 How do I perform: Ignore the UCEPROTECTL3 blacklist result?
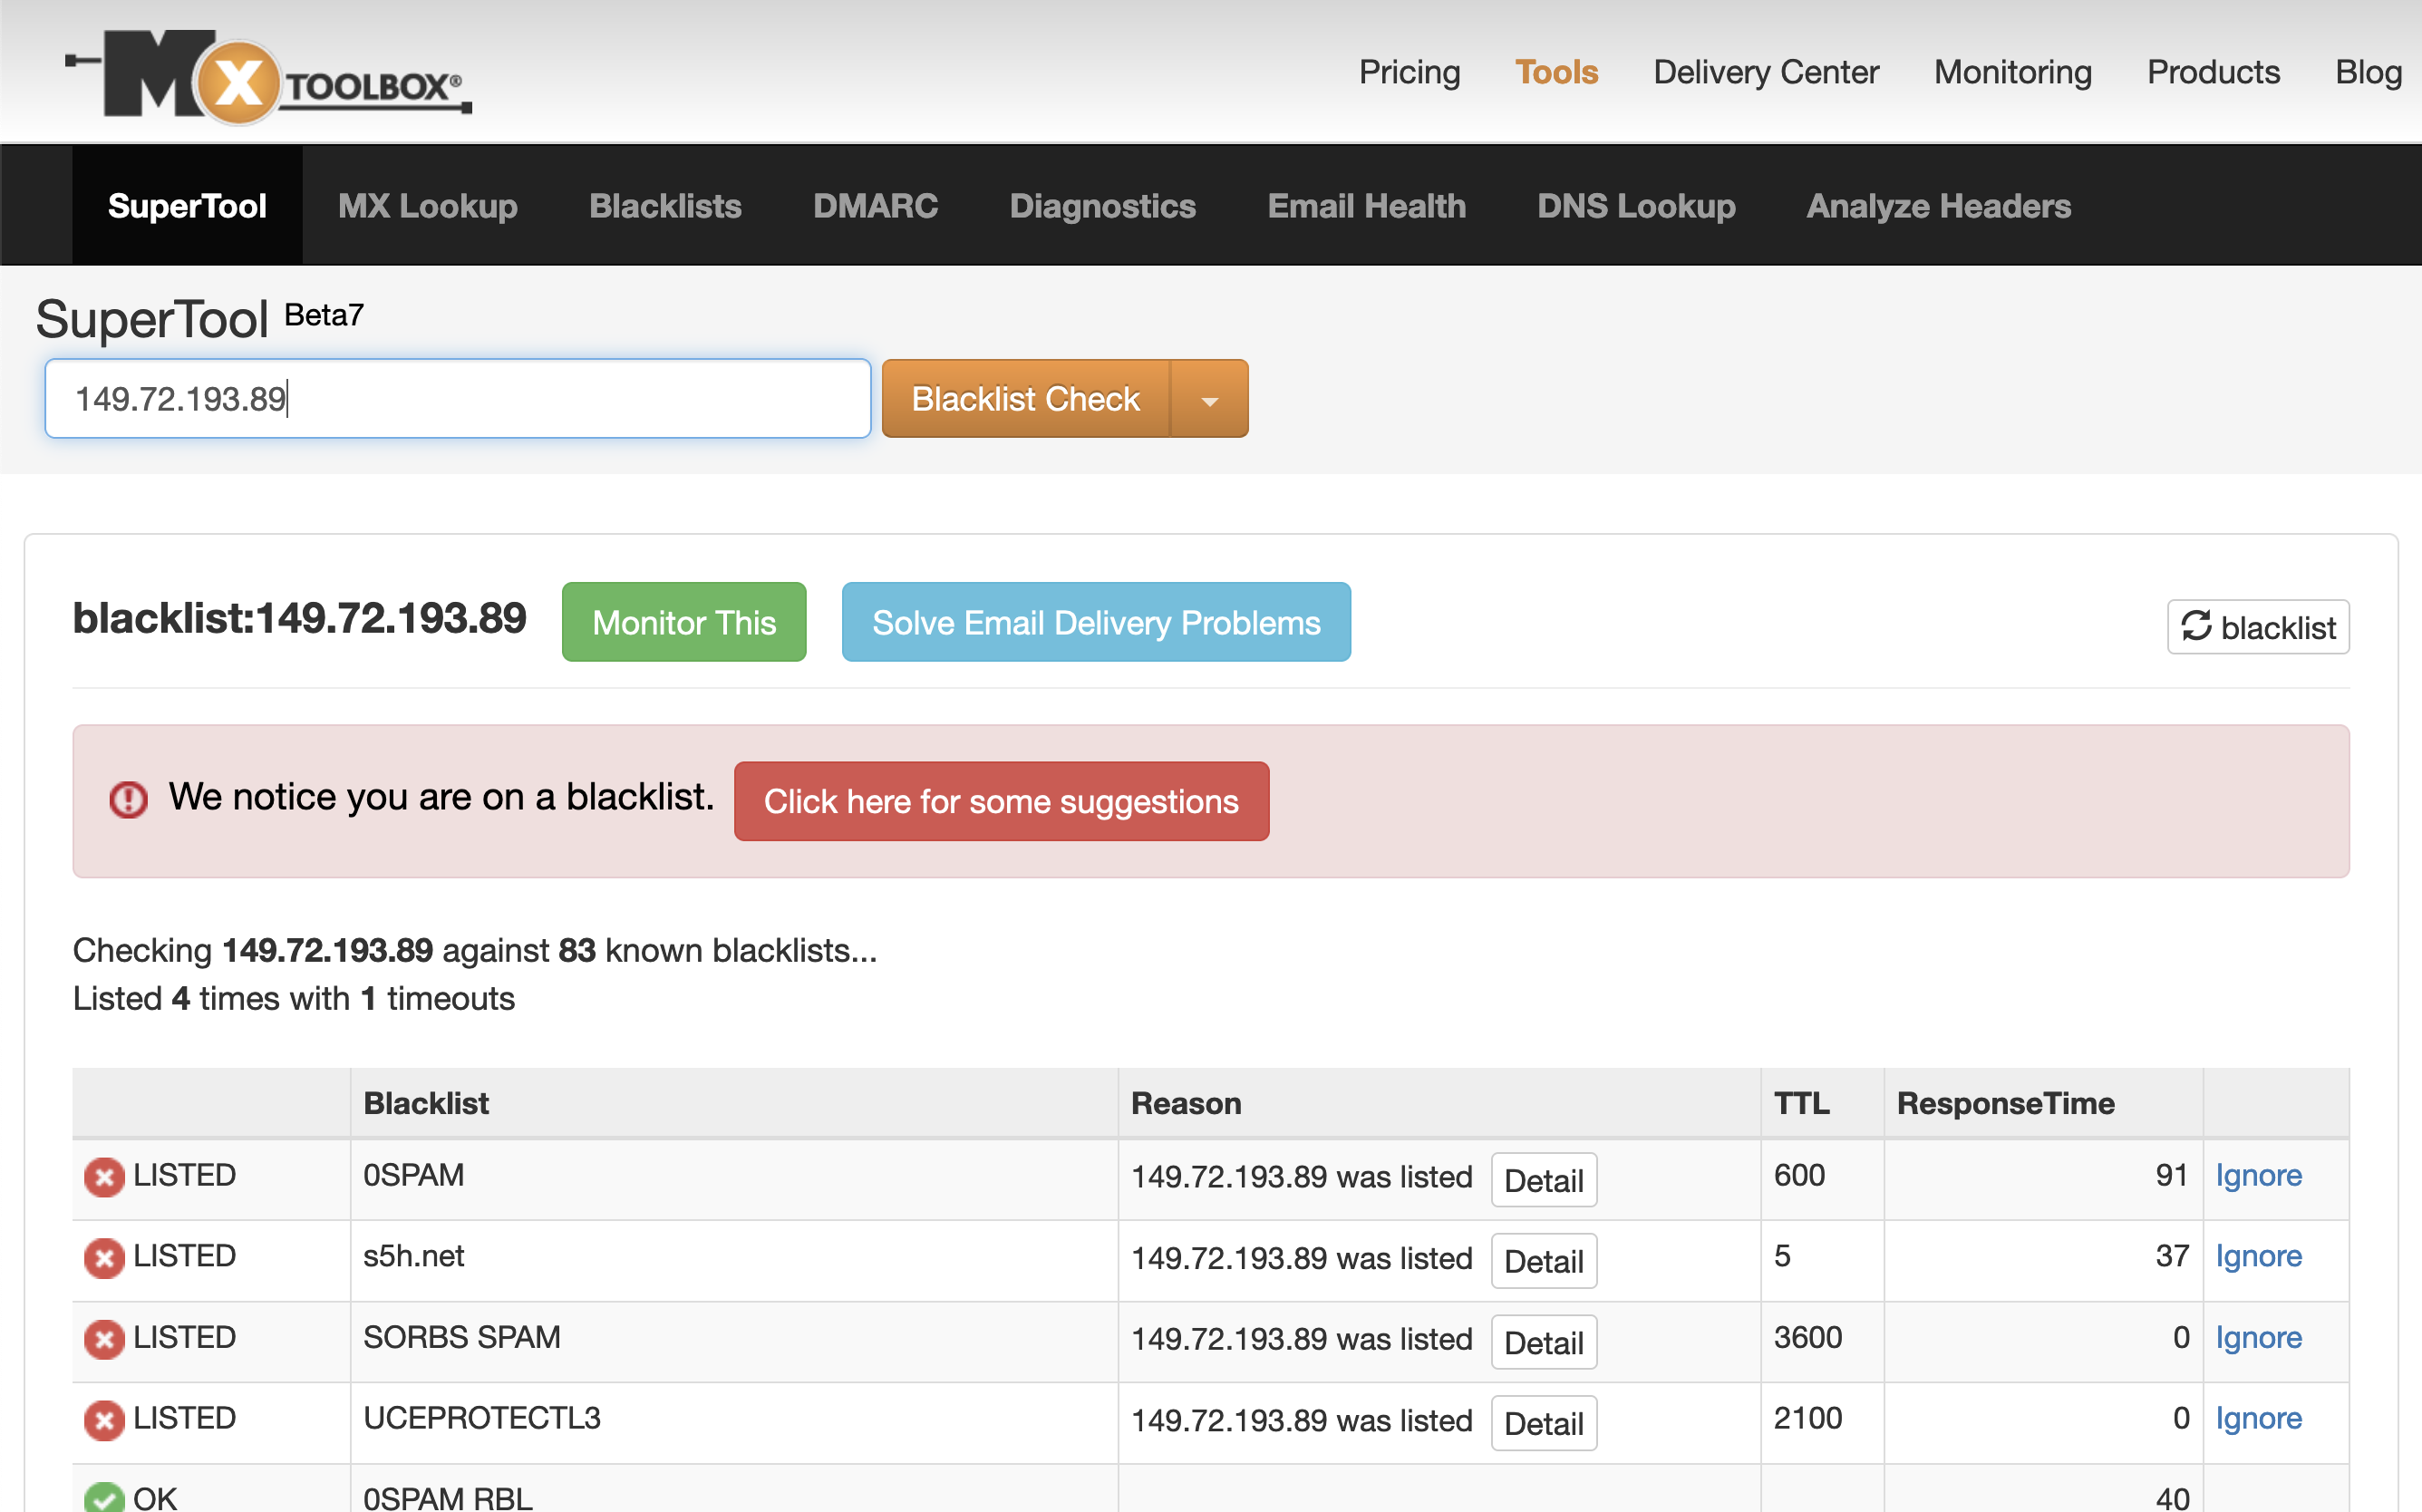(2258, 1418)
